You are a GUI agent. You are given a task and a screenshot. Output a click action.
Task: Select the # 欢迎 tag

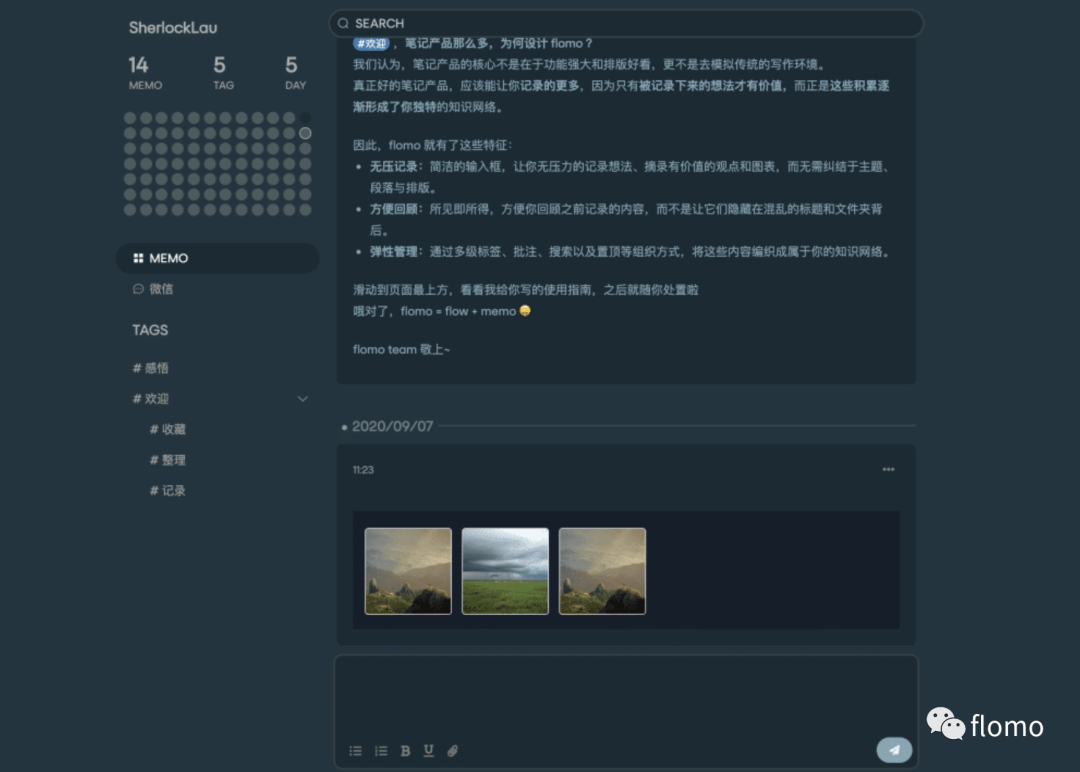point(151,399)
